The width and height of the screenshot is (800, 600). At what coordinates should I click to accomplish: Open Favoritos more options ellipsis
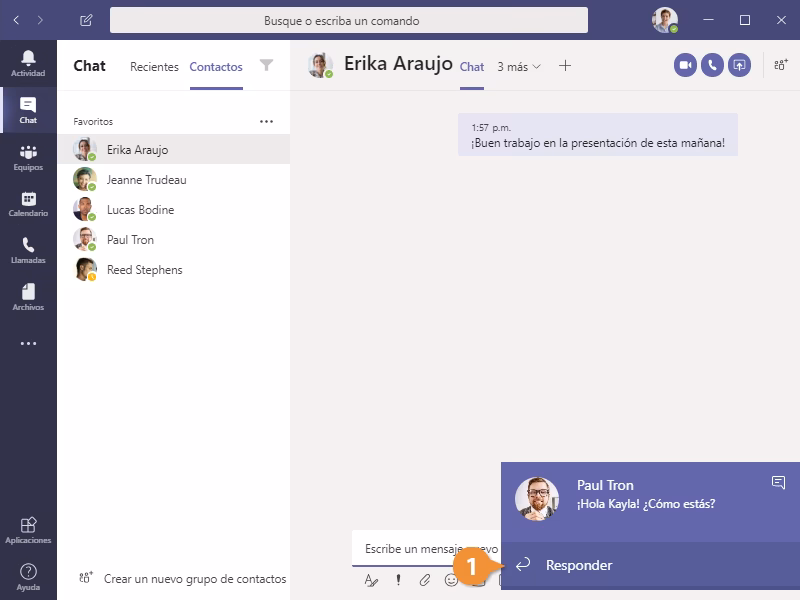click(266, 121)
